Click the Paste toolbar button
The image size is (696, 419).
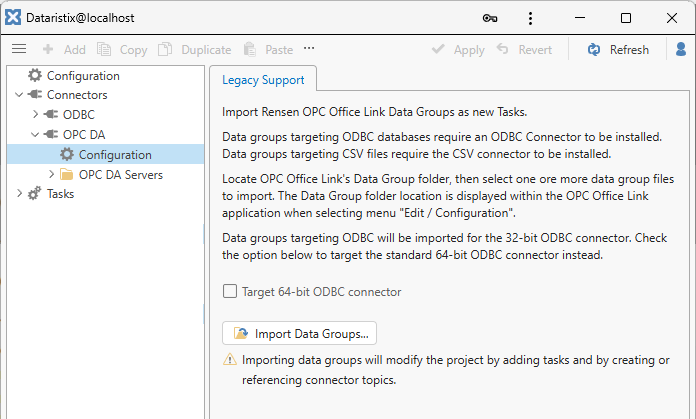coord(268,49)
